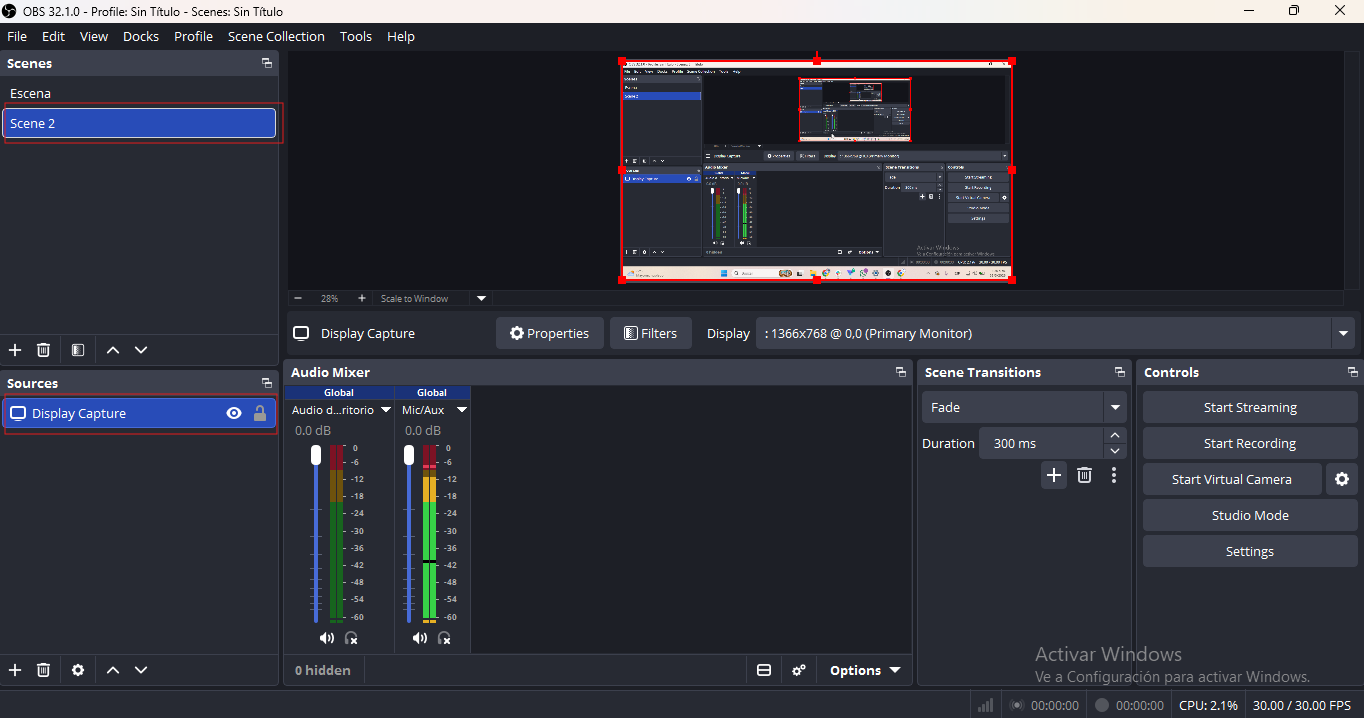The width and height of the screenshot is (1364, 718).
Task: Remove selected source with trash icon
Action: (43, 670)
